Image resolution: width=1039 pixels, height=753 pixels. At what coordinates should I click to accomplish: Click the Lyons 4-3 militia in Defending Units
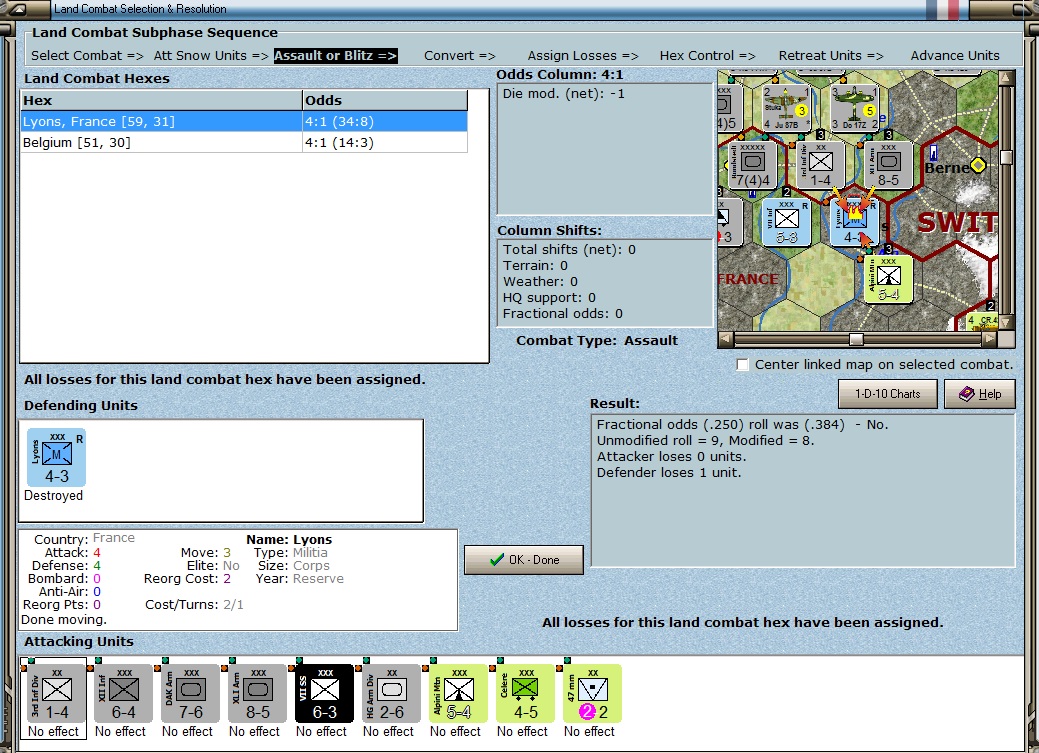click(56, 458)
